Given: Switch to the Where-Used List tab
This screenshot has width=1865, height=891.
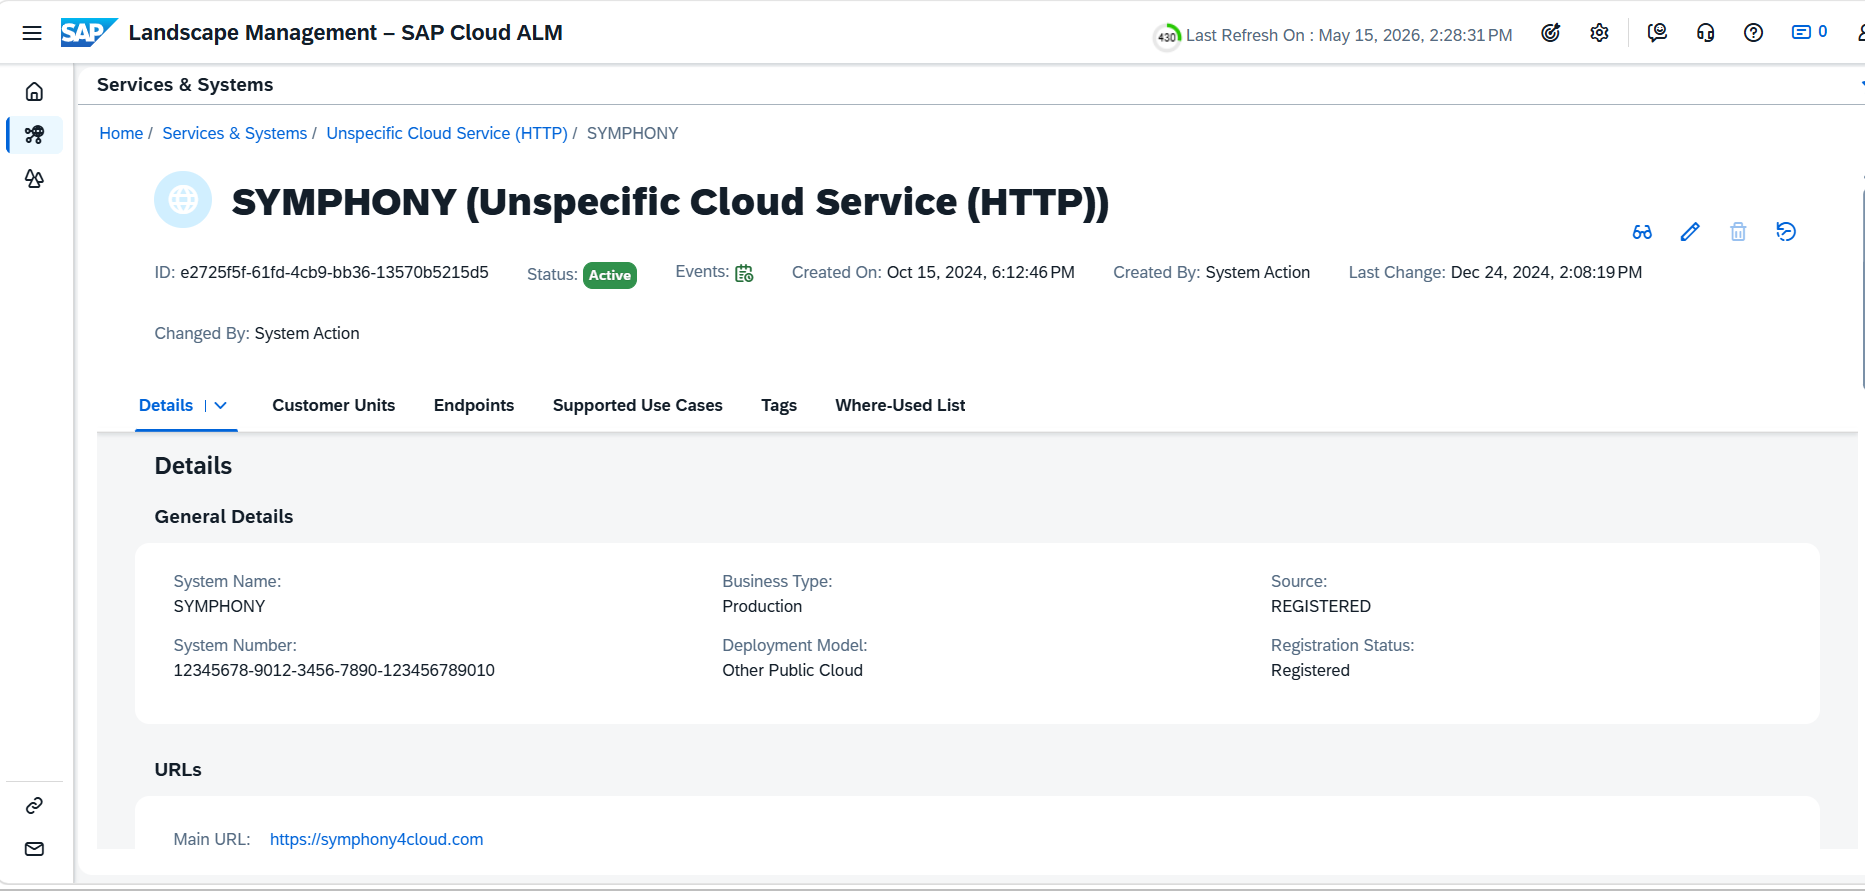Looking at the screenshot, I should (900, 405).
